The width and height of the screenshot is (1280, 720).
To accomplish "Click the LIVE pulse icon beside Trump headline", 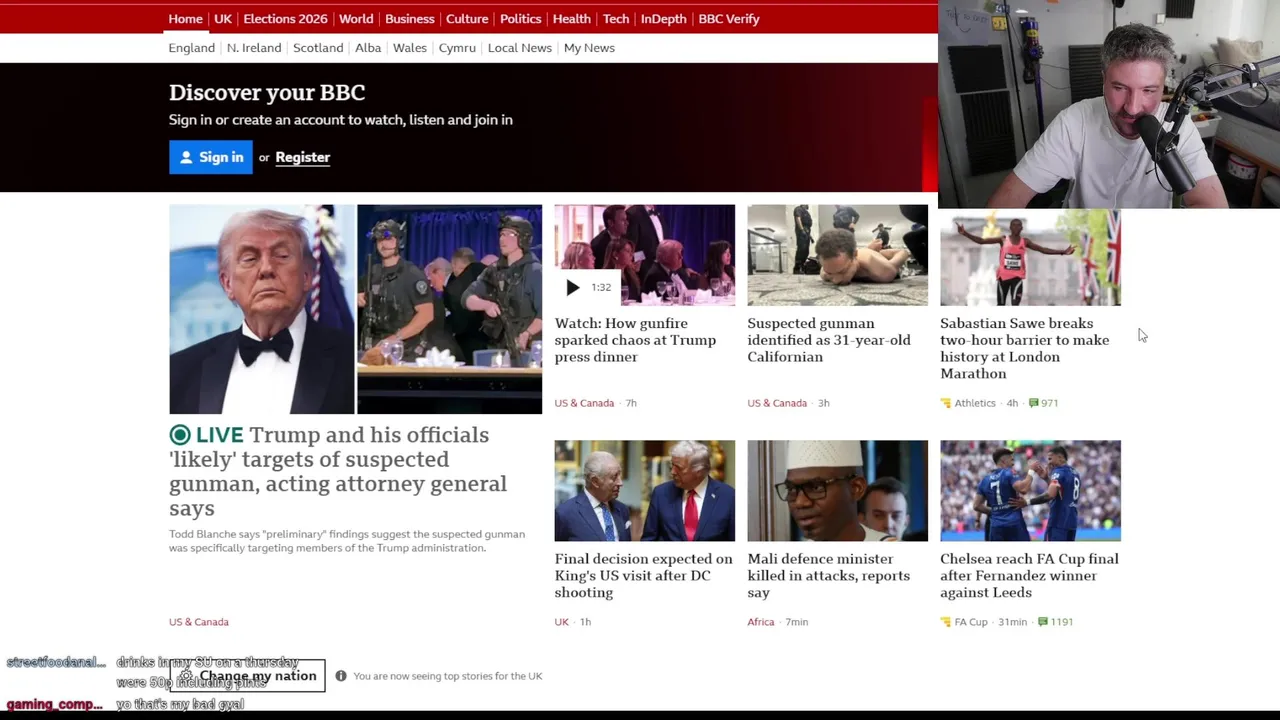I will (180, 435).
